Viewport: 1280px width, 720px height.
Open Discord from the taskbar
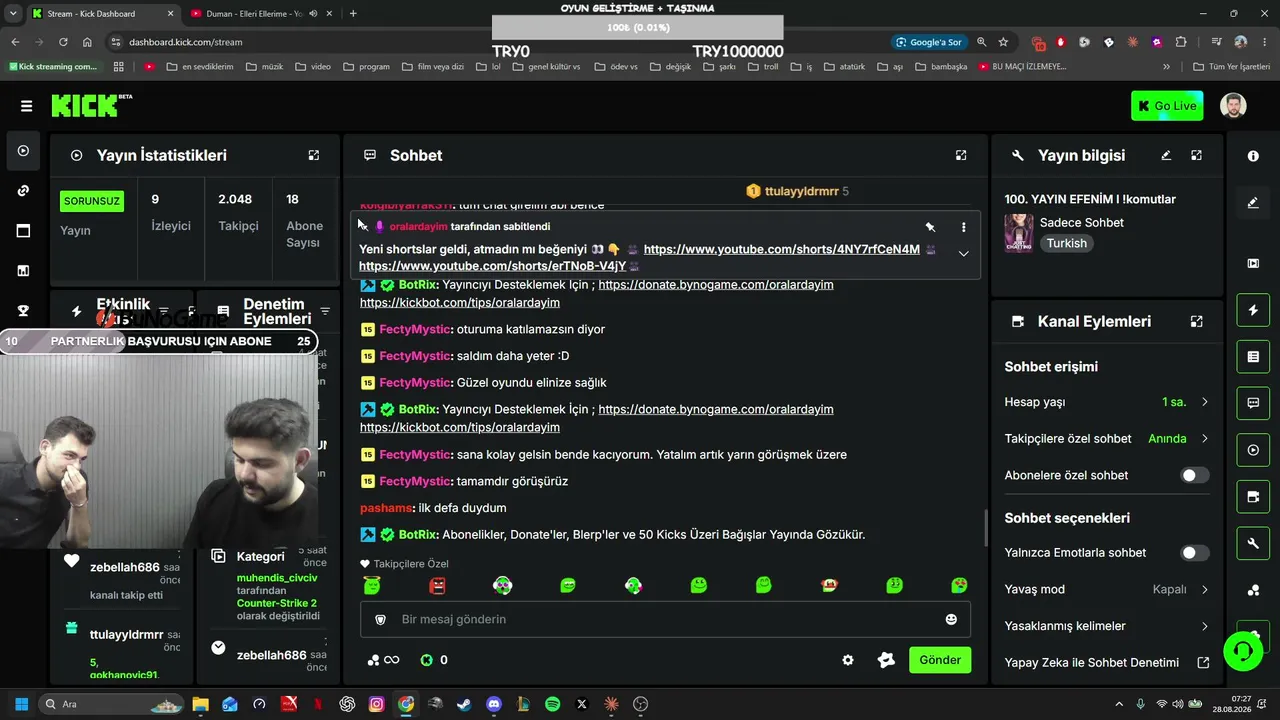click(493, 704)
